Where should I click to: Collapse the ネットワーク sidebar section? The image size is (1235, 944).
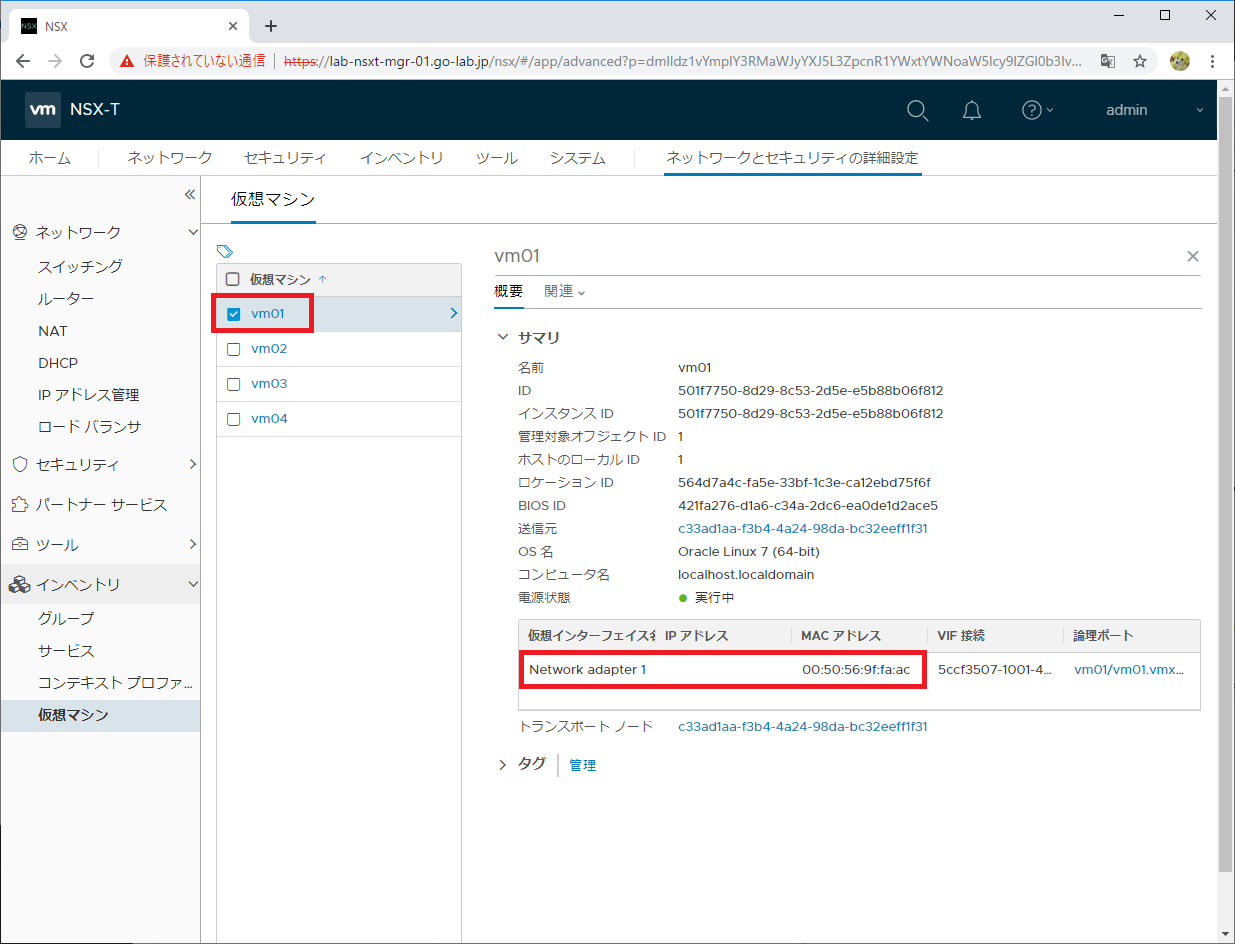[x=192, y=232]
